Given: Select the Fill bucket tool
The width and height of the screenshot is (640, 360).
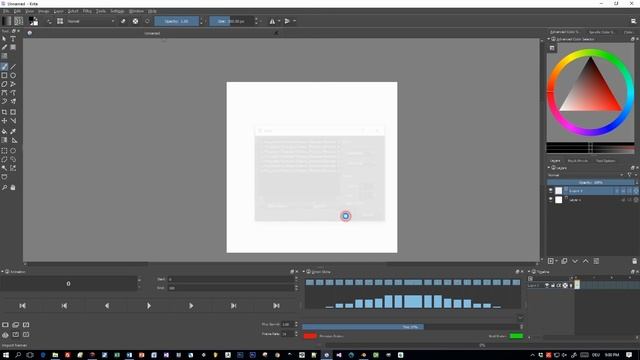Looking at the screenshot, I should click(4, 131).
